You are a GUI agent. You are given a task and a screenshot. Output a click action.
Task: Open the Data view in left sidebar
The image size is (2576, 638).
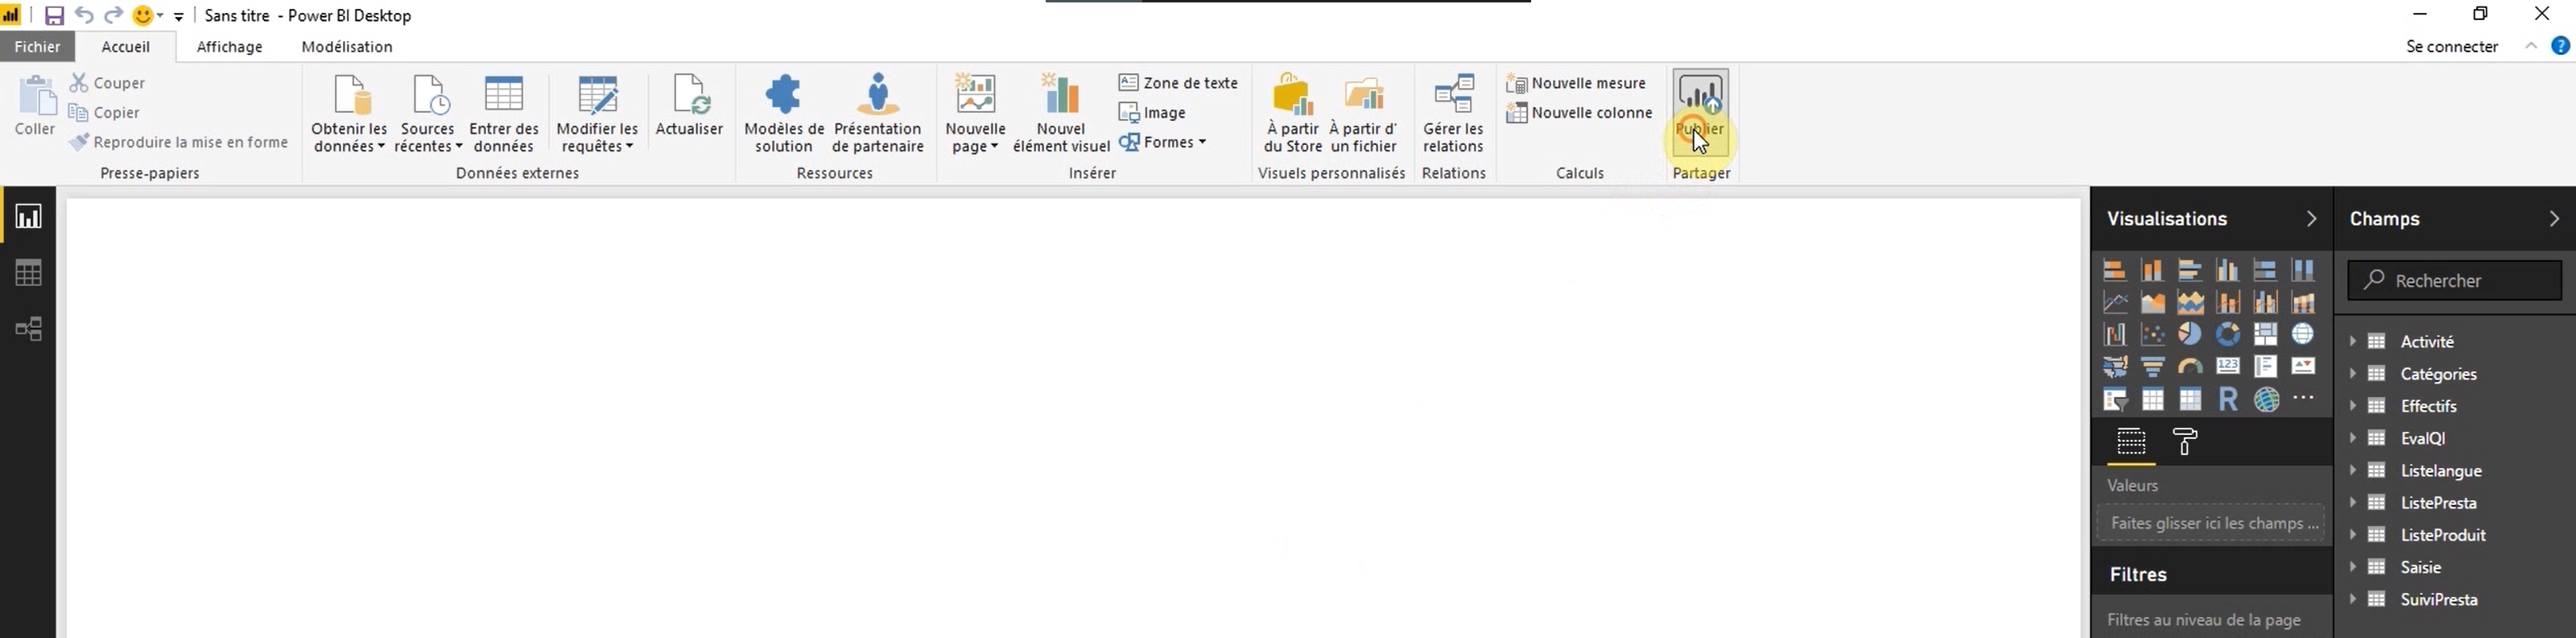(x=28, y=272)
